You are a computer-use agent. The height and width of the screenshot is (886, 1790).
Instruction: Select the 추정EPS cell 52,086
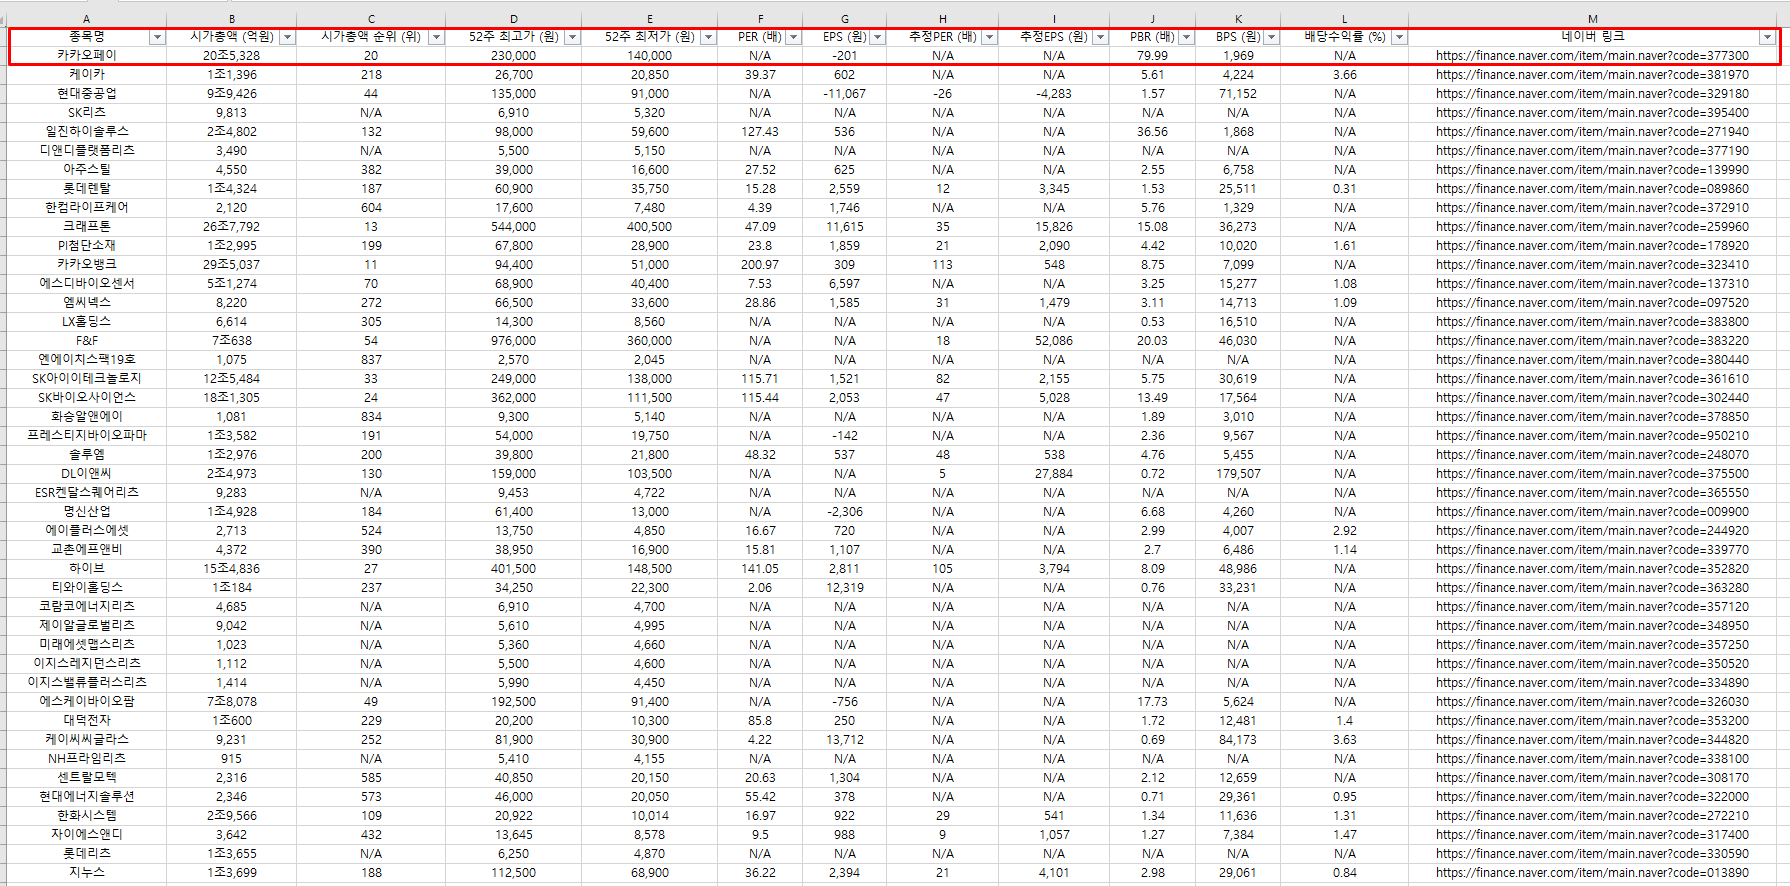(x=1054, y=341)
